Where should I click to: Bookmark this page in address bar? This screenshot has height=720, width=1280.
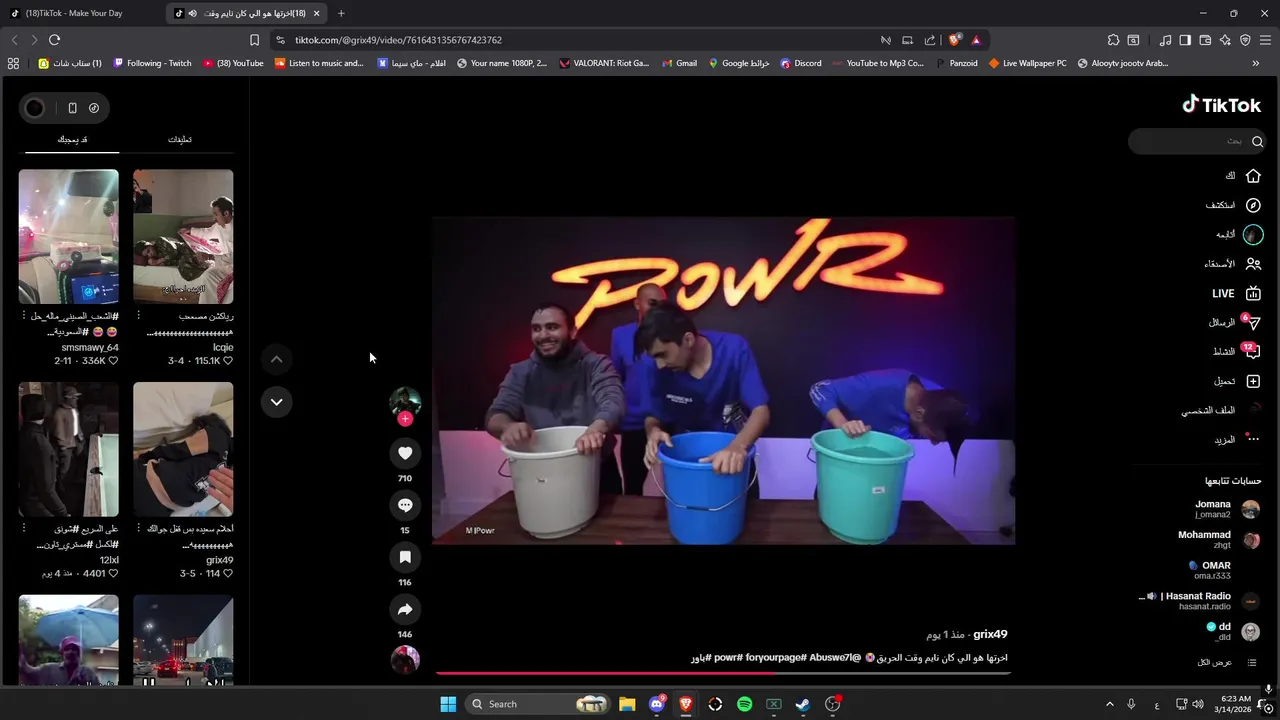pos(254,40)
